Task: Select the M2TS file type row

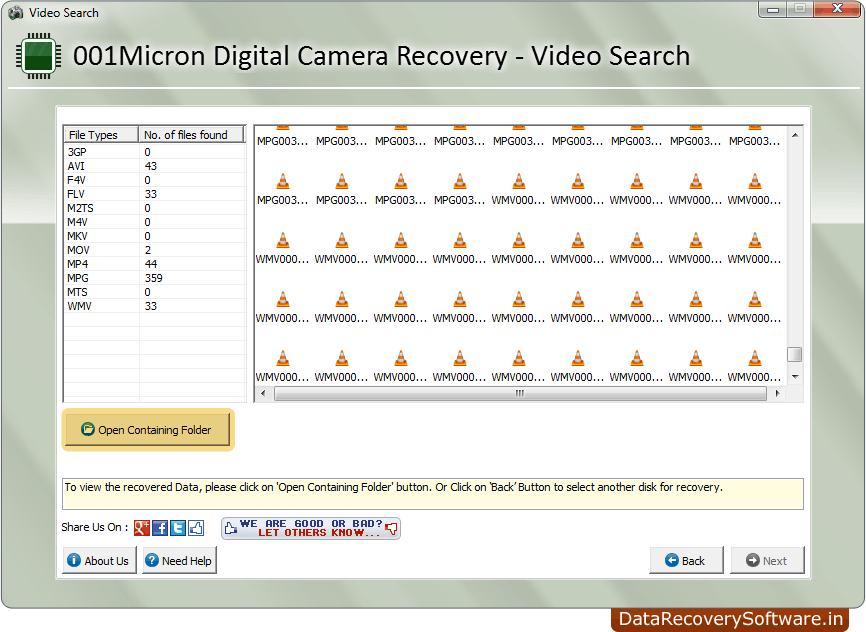Action: click(x=155, y=208)
